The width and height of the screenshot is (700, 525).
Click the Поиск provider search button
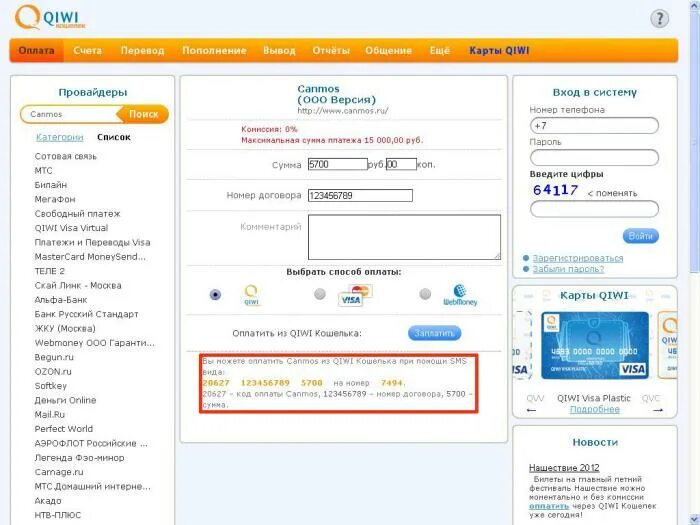point(143,114)
